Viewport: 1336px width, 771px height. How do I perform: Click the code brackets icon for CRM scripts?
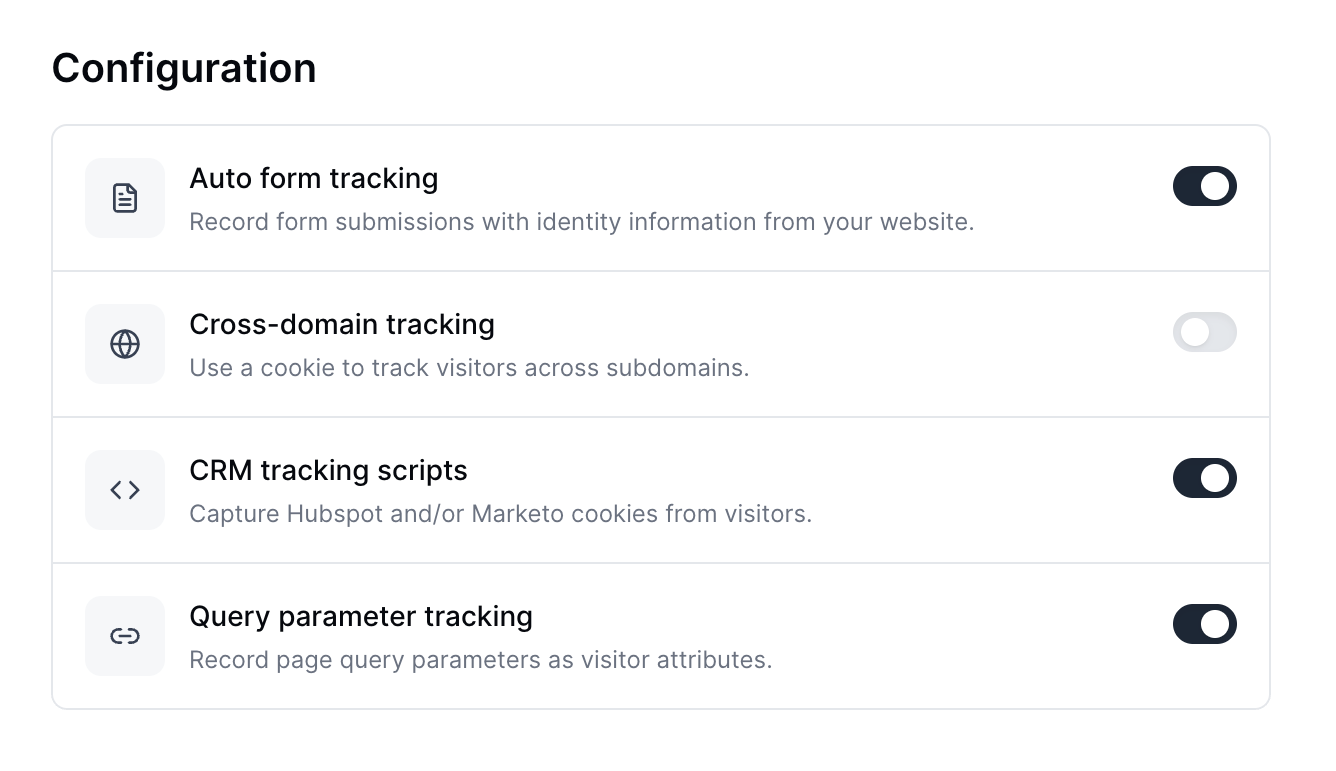[x=125, y=490]
